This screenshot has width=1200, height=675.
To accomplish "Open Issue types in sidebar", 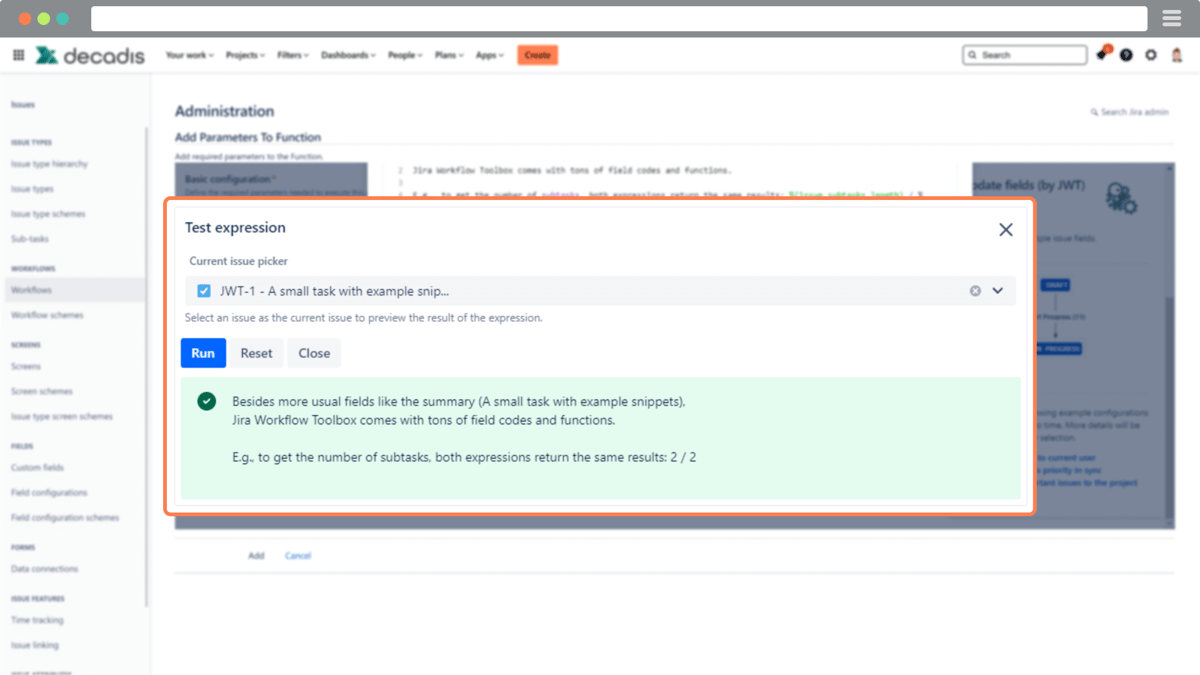I will pyautogui.click(x=32, y=189).
